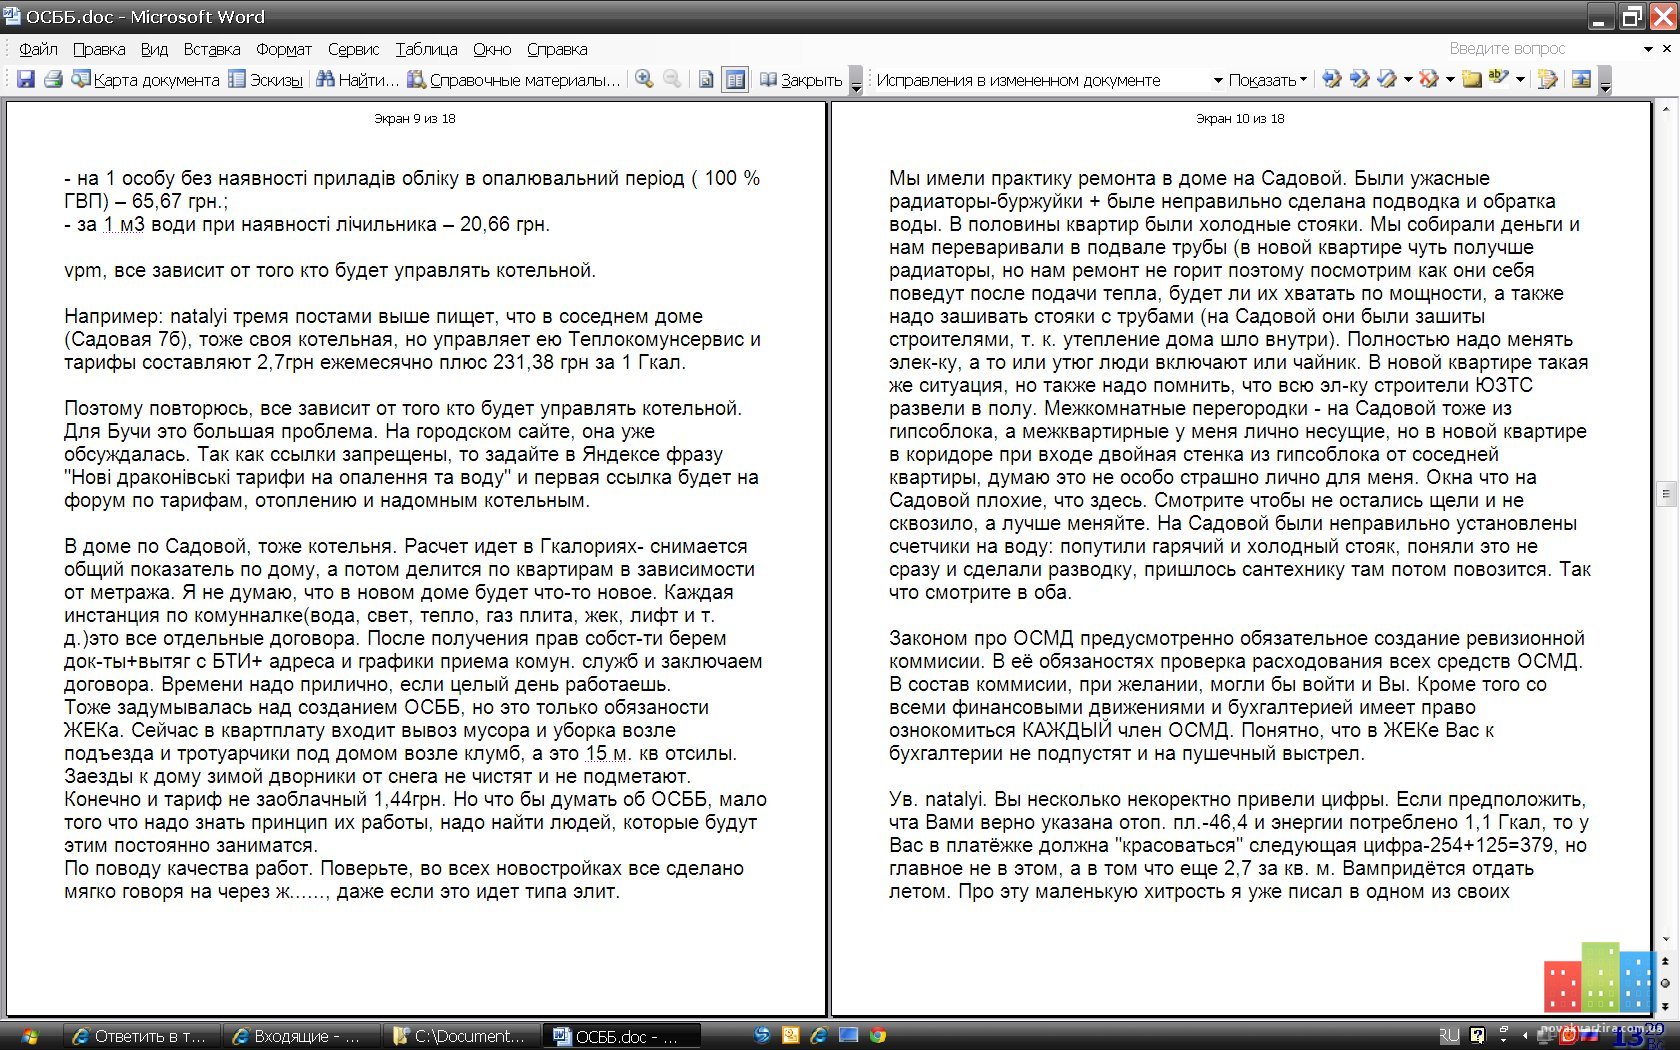
Task: Accept the selected change icon
Action: pos(1387,79)
